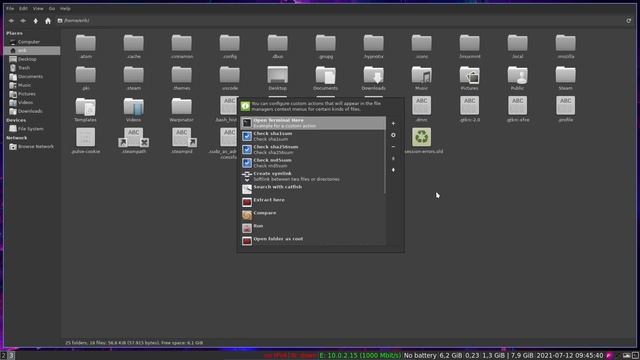Select the Templates folder icon
This screenshot has width=640, height=360.
[86, 107]
